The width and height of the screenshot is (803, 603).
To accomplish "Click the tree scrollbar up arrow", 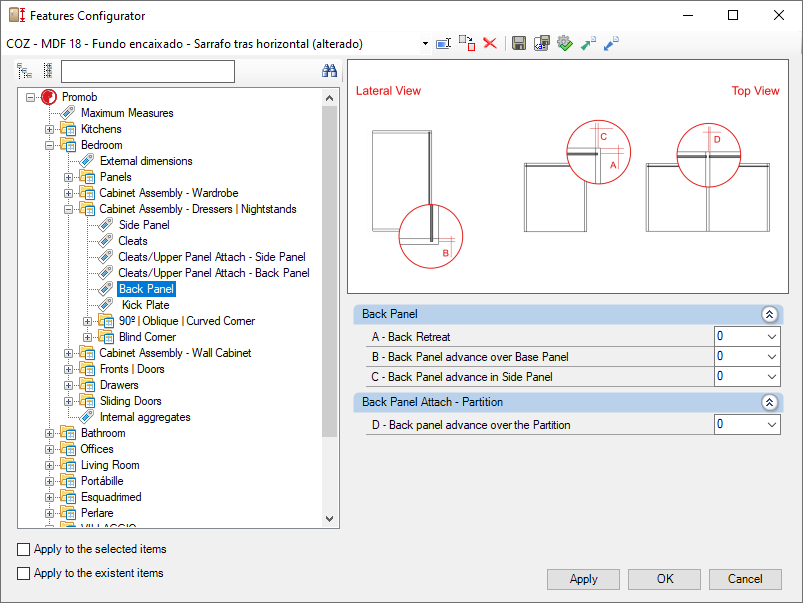I will [x=329, y=98].
